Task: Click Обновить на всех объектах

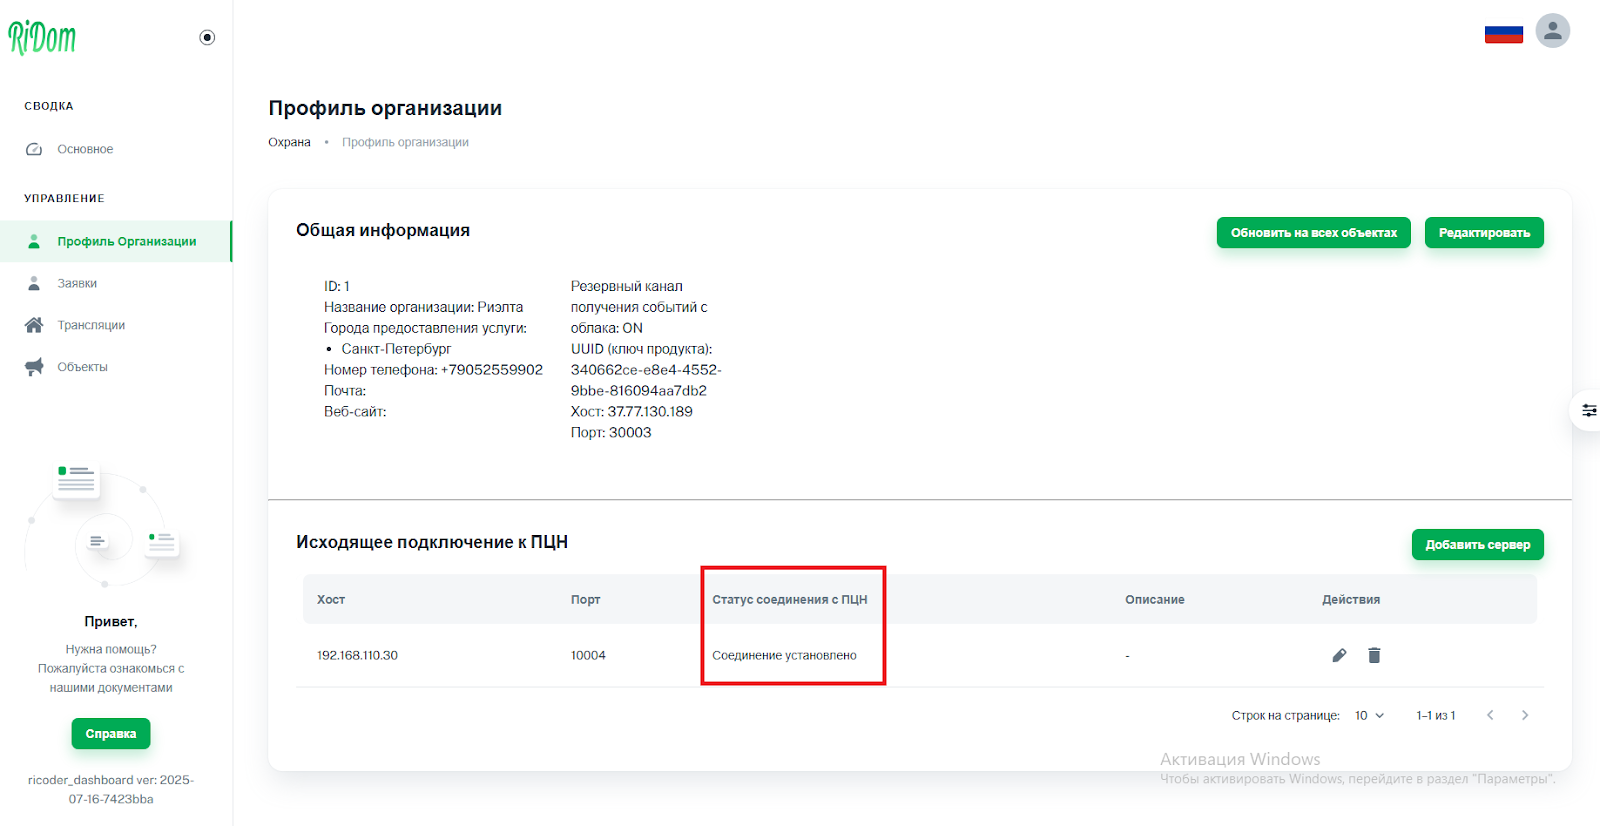Action: coord(1313,232)
